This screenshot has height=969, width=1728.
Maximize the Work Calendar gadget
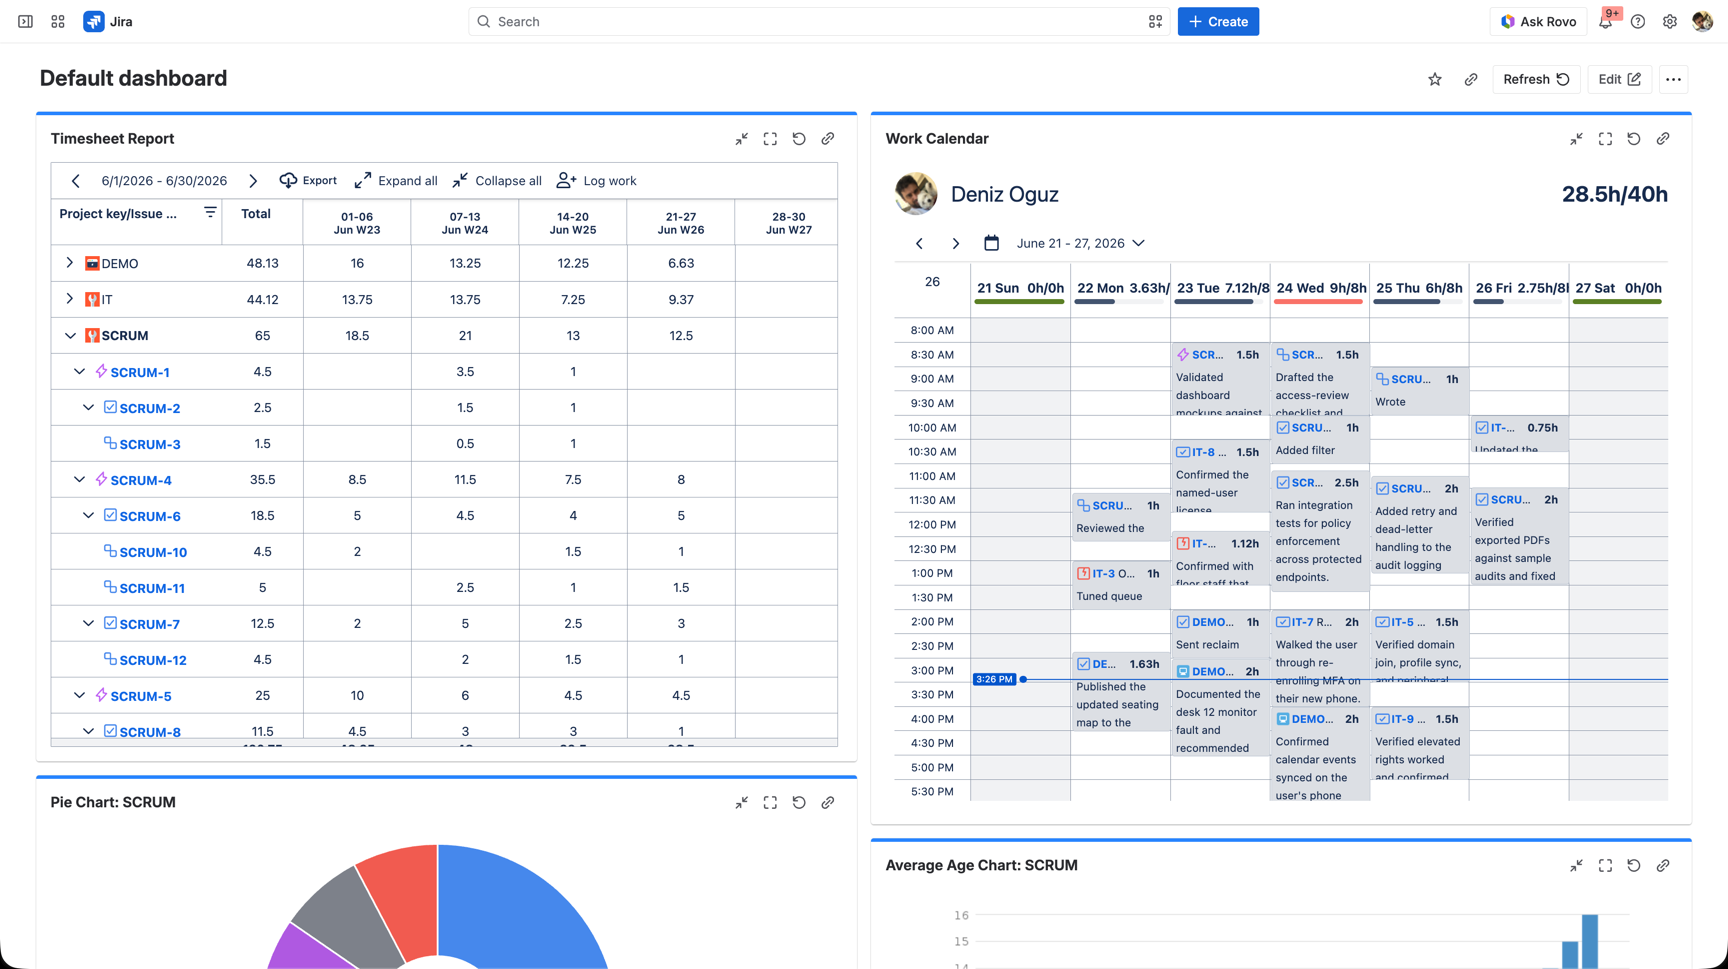coord(1605,139)
